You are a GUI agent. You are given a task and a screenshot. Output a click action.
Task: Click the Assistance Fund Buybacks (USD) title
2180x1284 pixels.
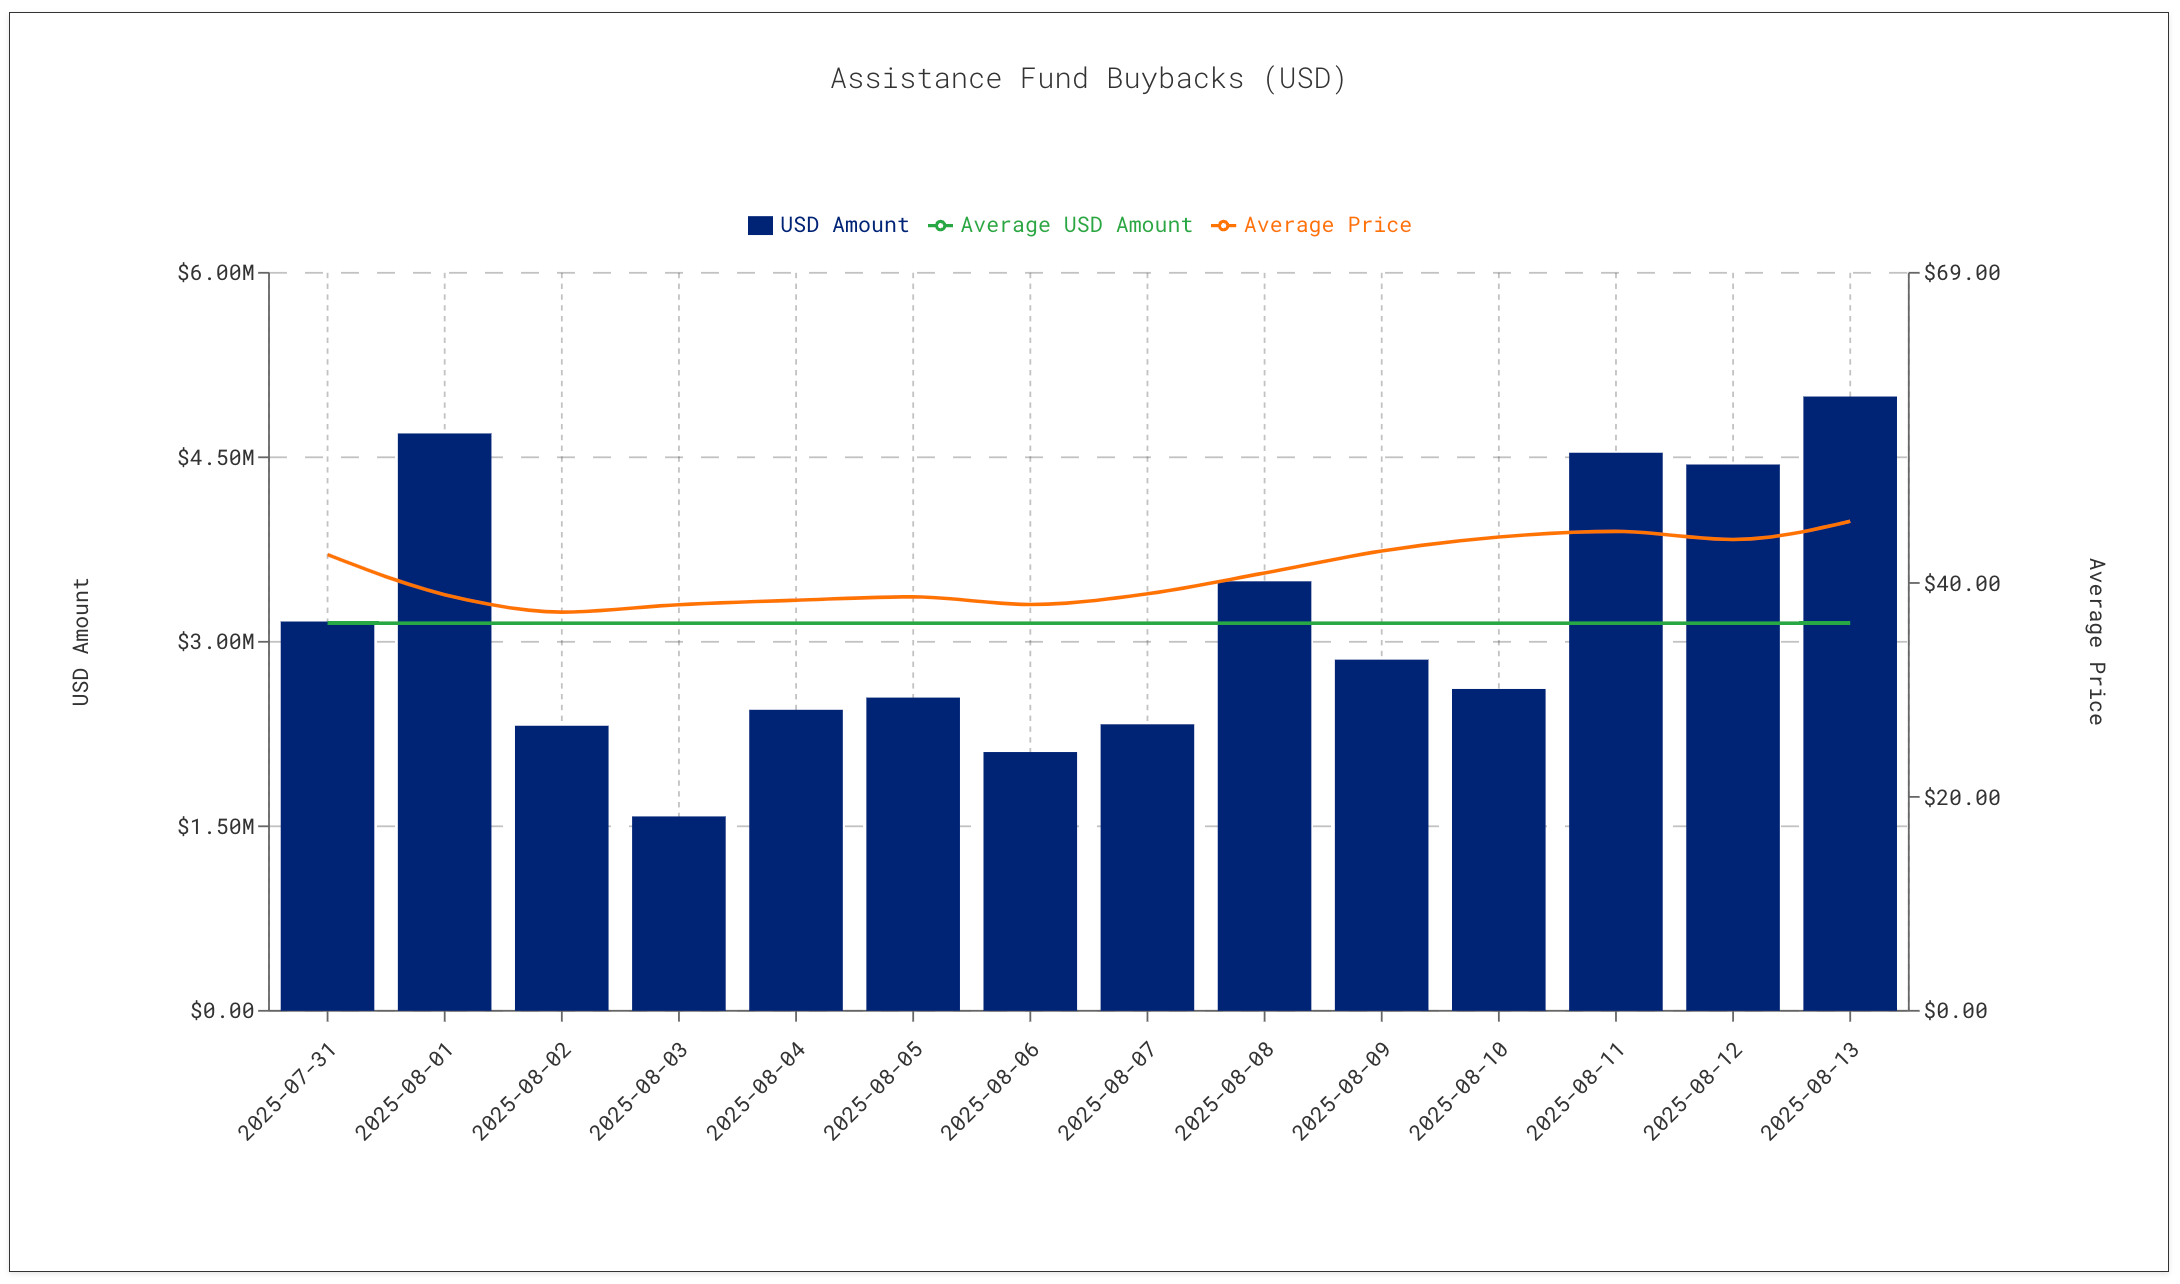point(1088,79)
